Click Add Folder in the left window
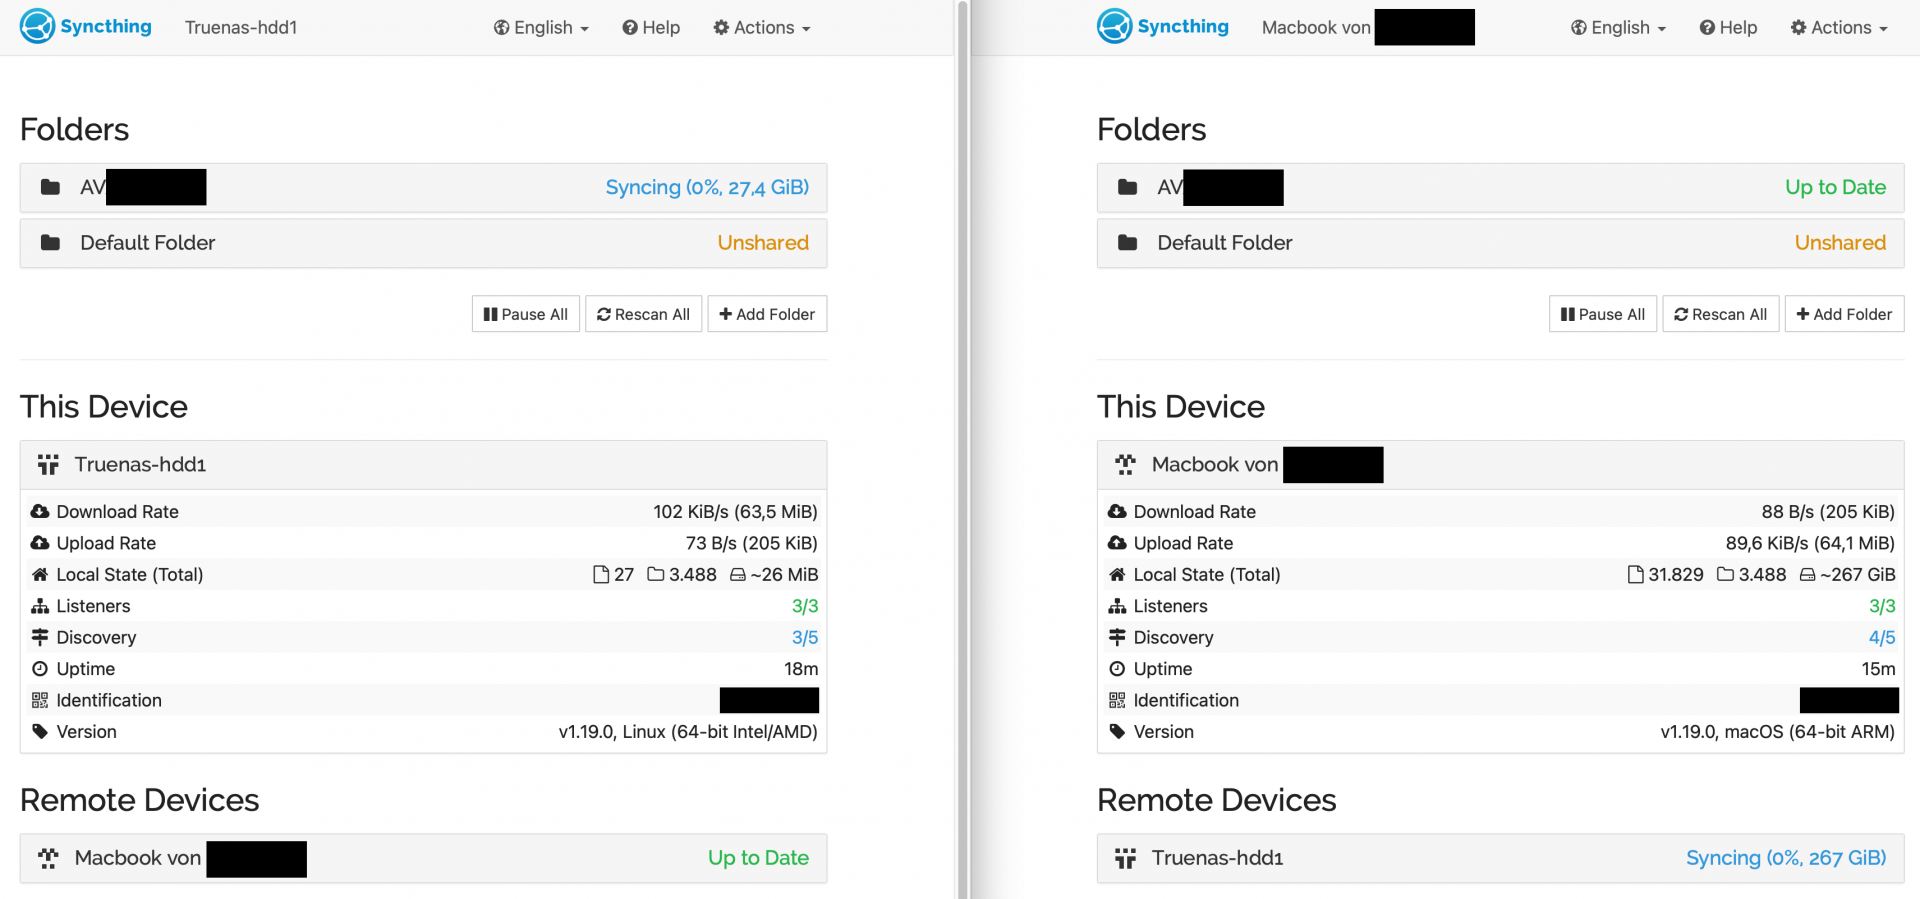This screenshot has height=899, width=1920. click(x=767, y=314)
